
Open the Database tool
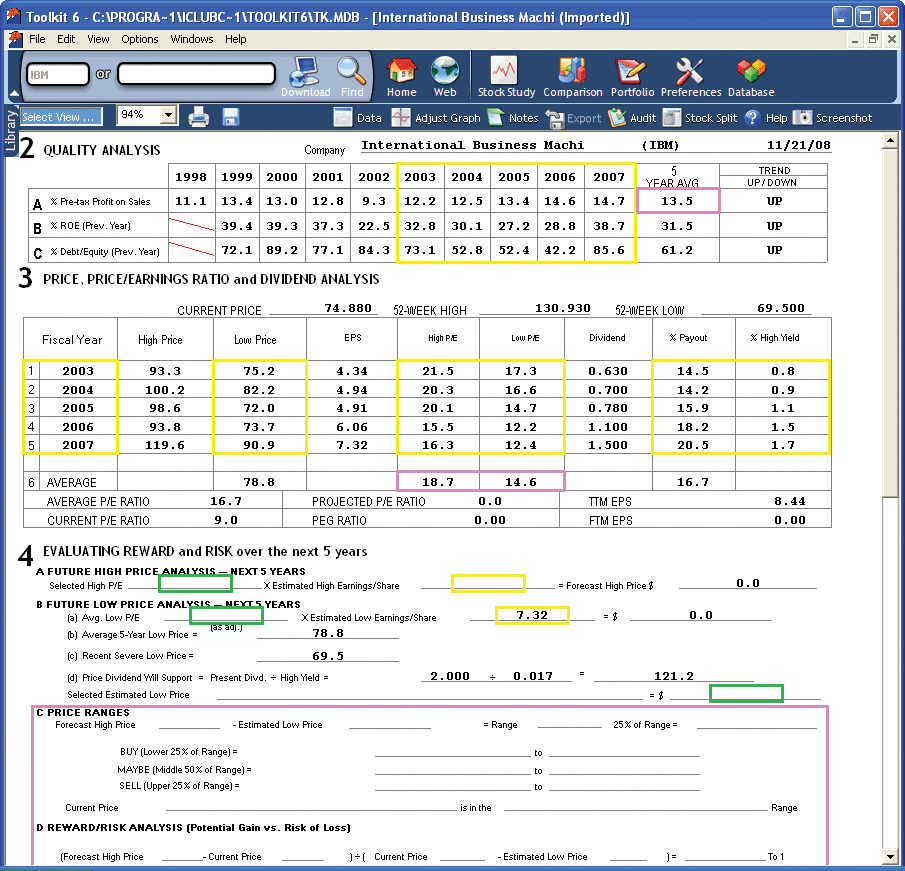coord(750,75)
